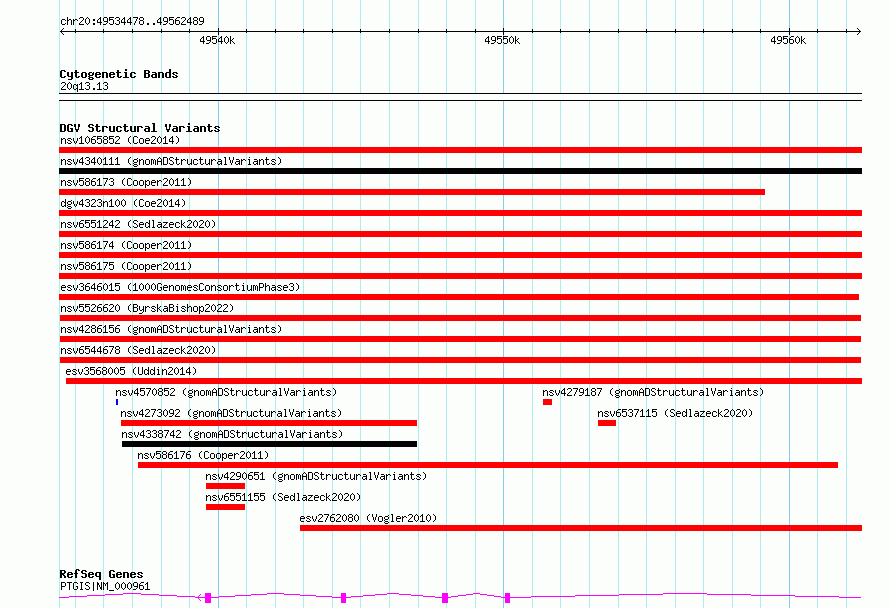This screenshot has width=890, height=608.
Task: Click the DGV Structural Variants track title
Action: click(140, 128)
